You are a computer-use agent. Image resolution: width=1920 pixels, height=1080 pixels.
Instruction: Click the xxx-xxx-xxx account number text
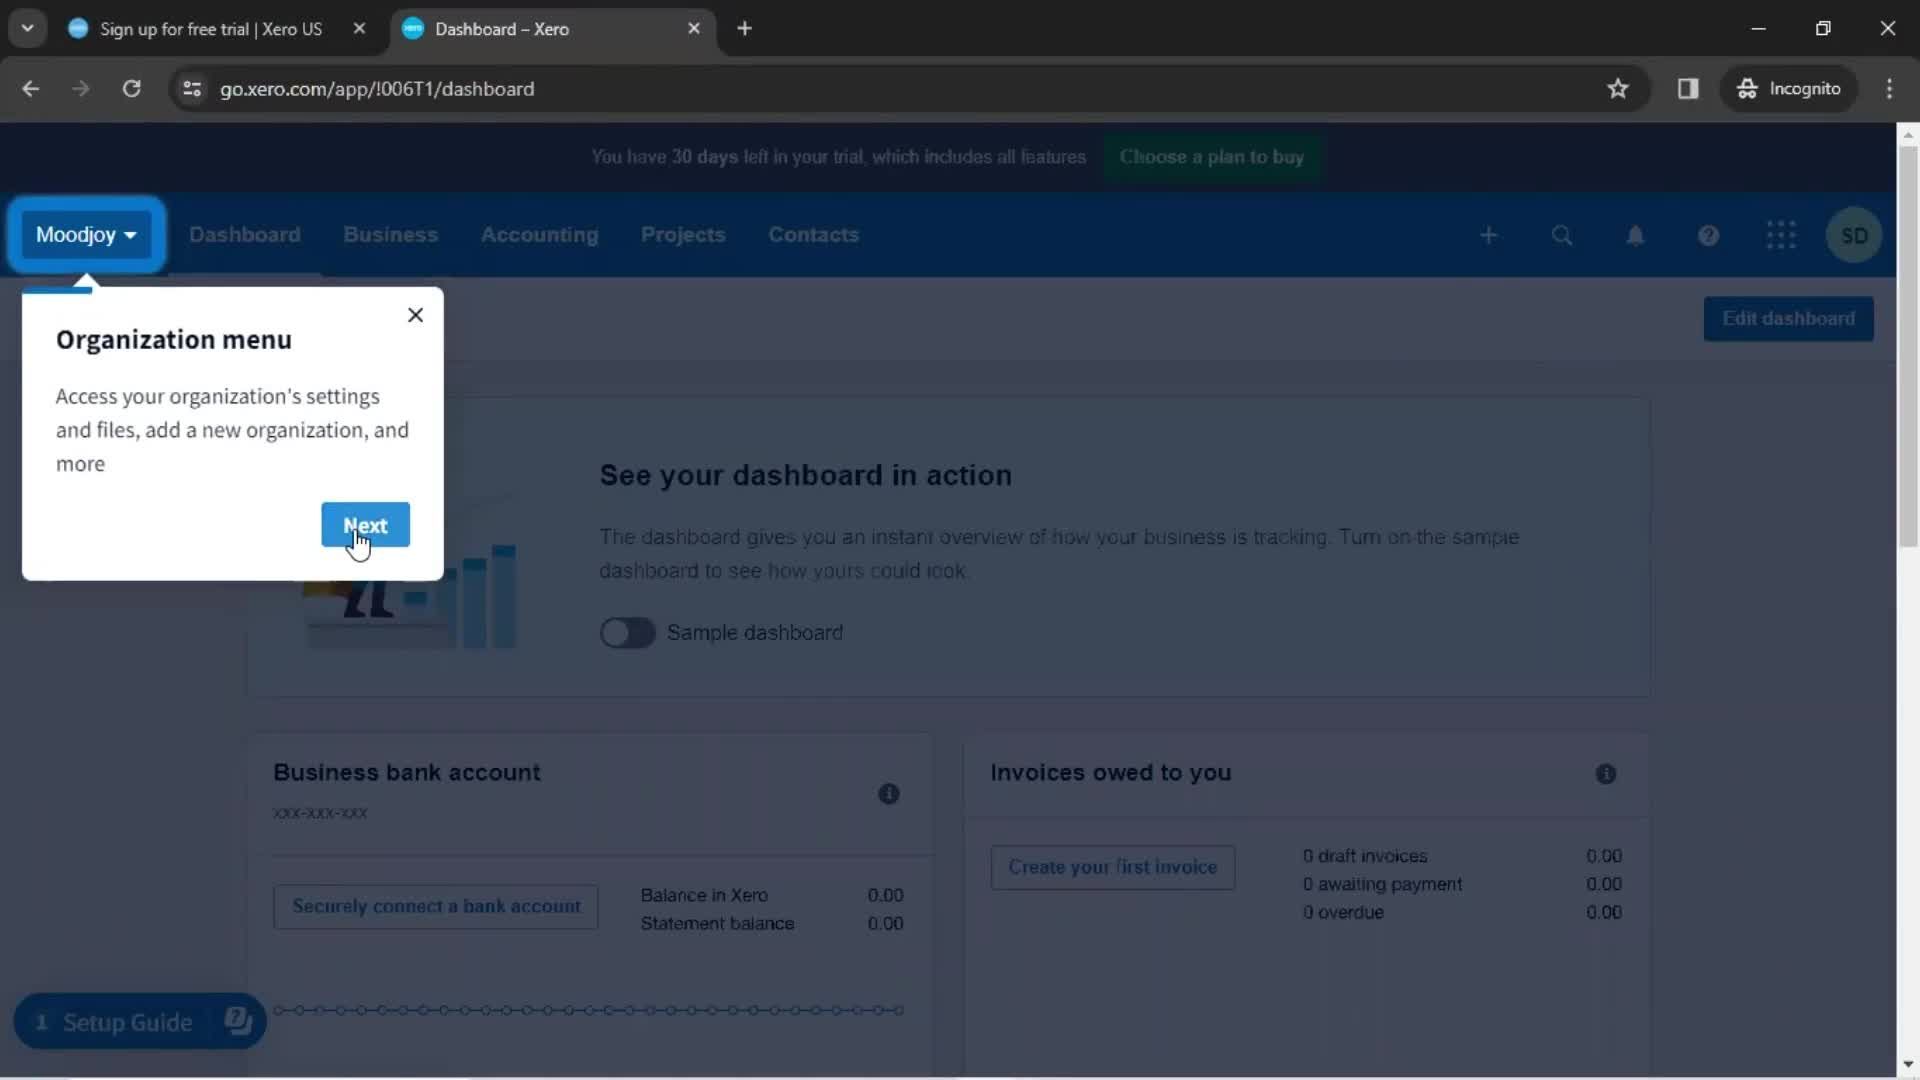tap(320, 813)
